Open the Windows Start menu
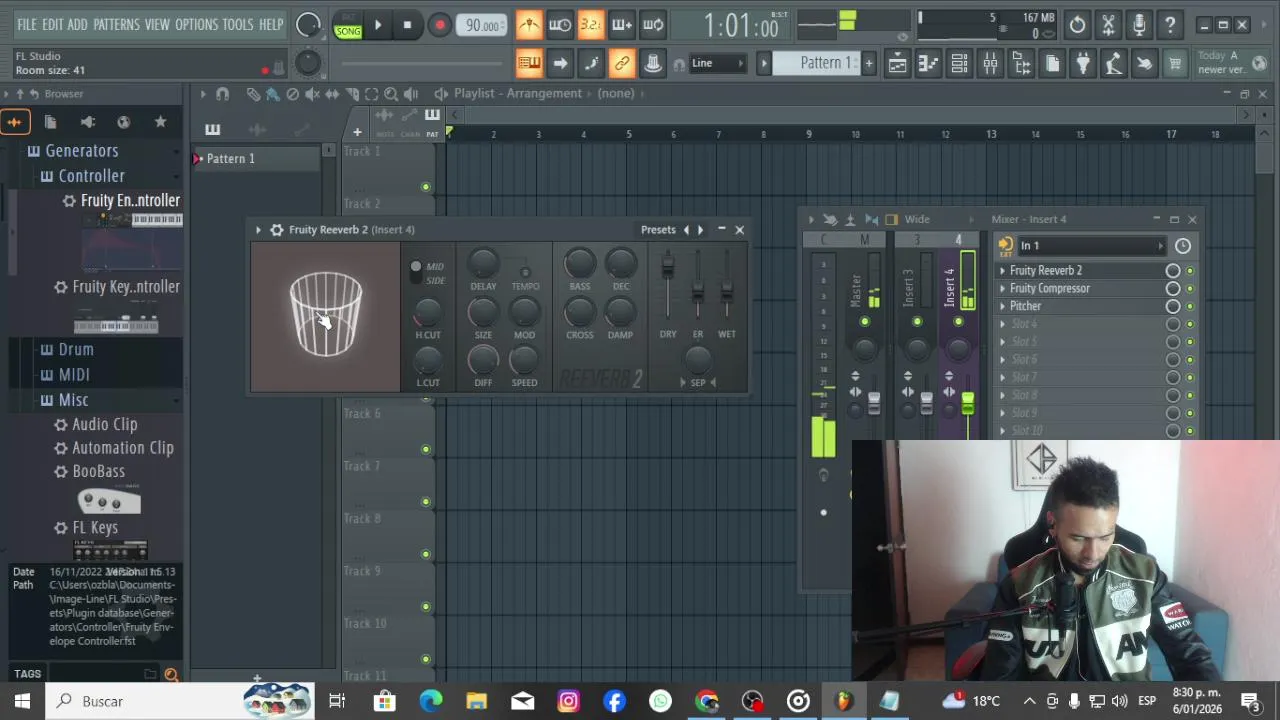This screenshot has width=1280, height=720. 22,701
